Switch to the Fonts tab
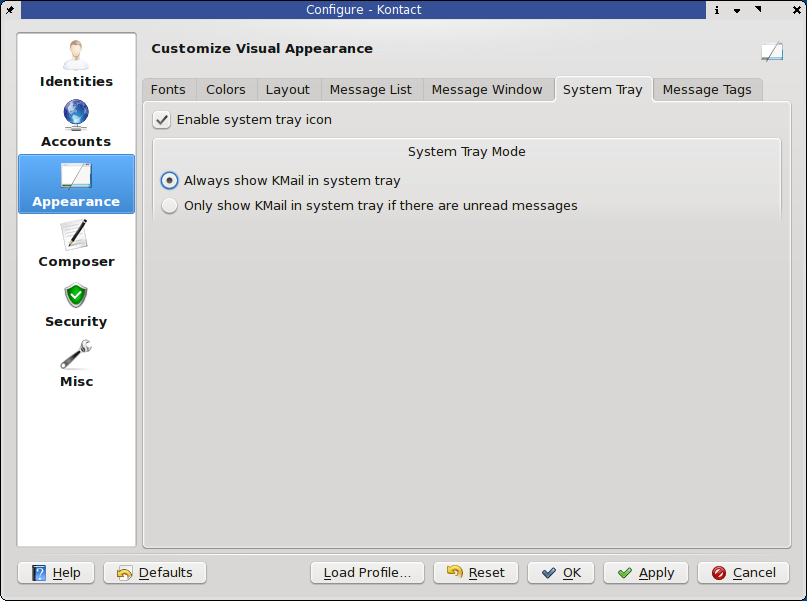 click(168, 90)
